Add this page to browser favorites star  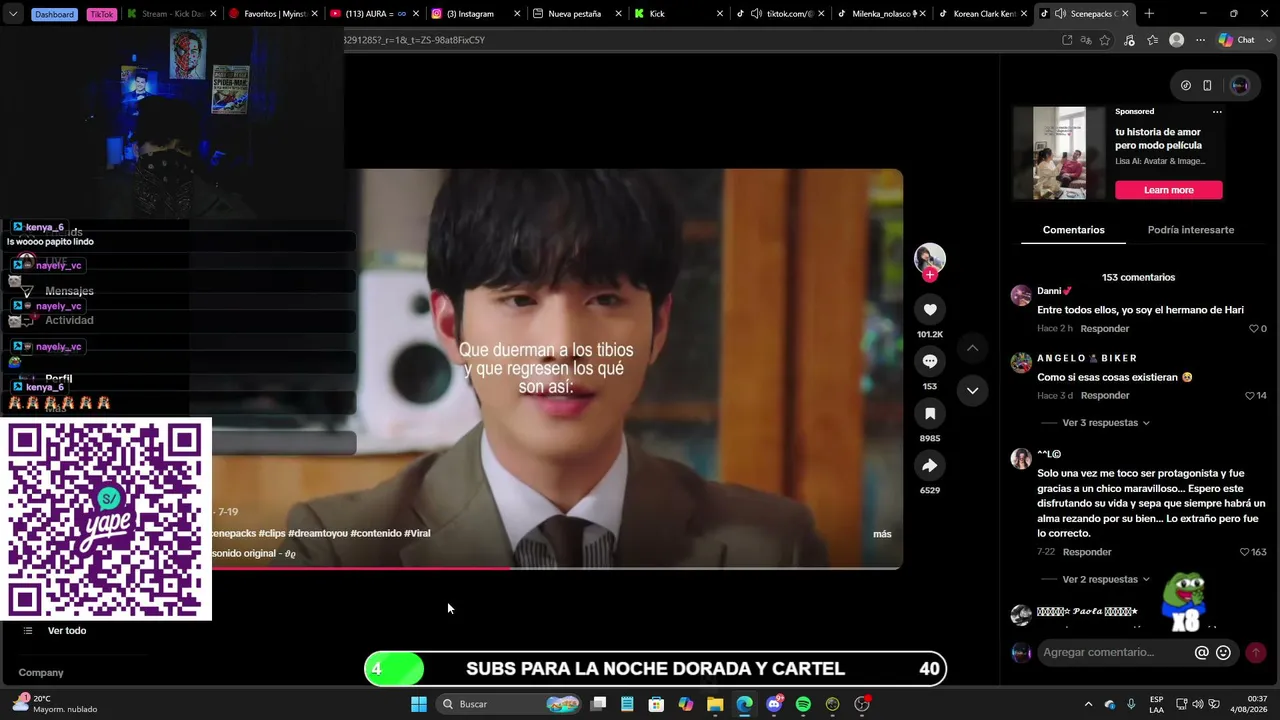pyautogui.click(x=1105, y=40)
